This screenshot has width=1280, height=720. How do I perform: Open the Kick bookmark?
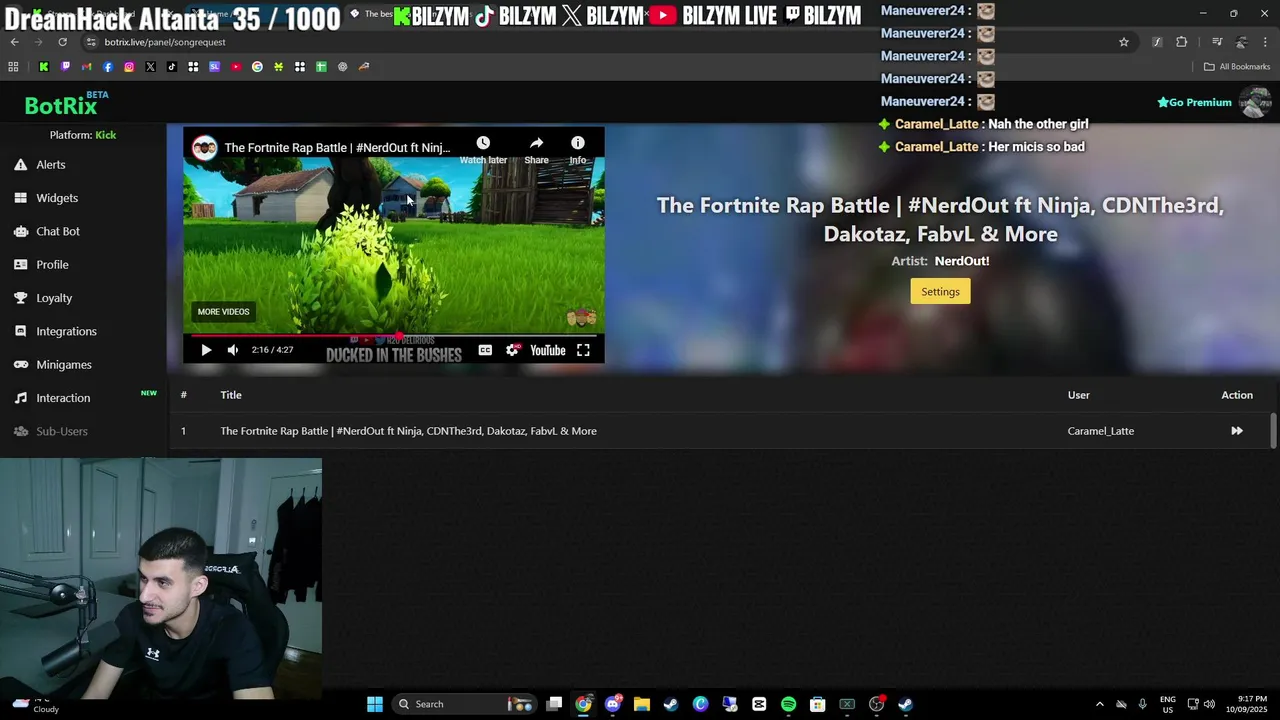44,67
